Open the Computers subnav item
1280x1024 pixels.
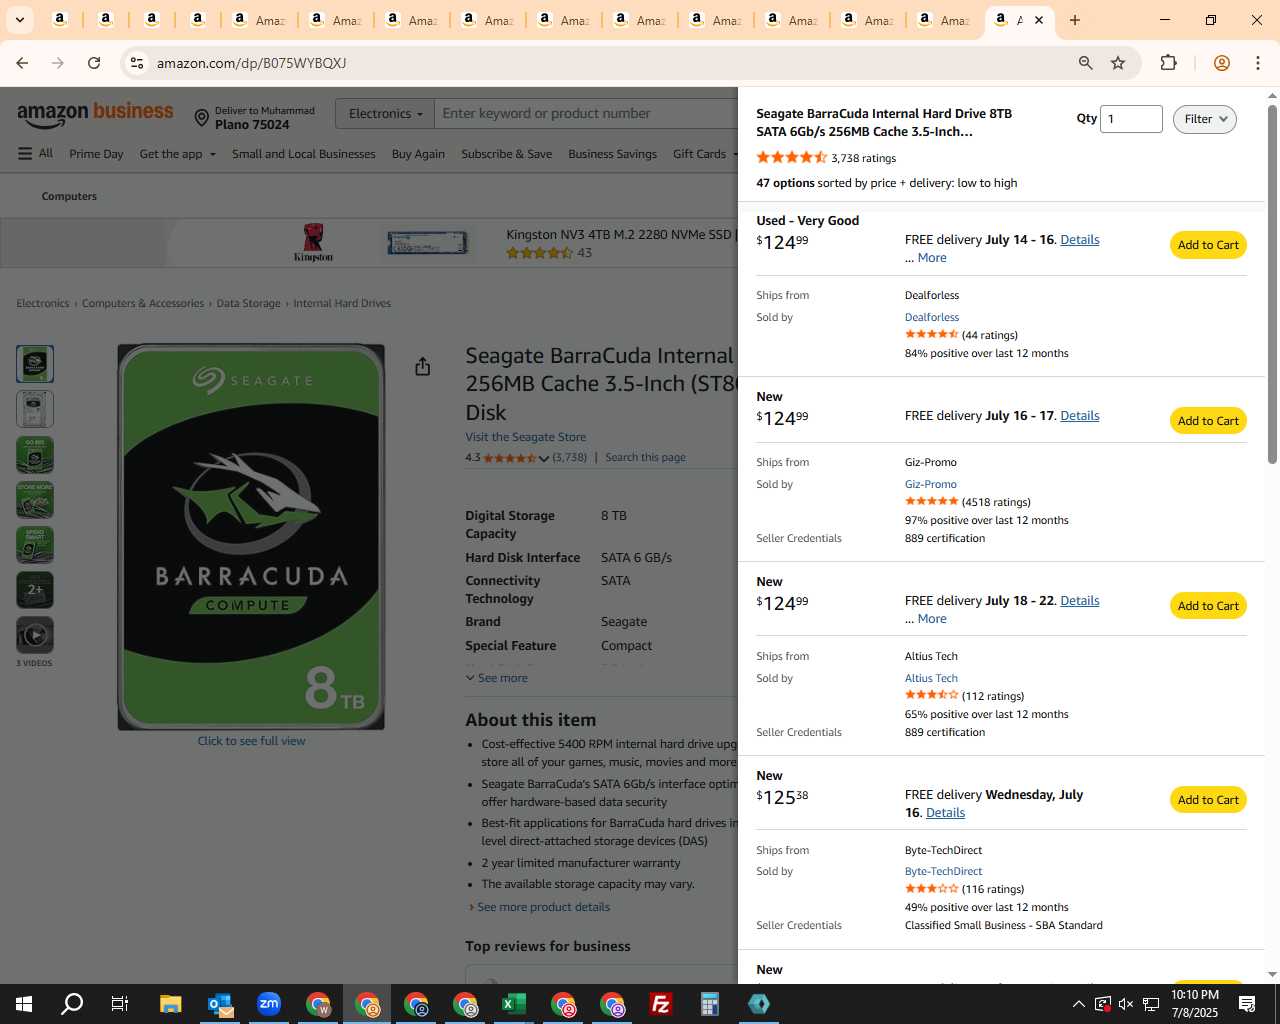pos(69,196)
